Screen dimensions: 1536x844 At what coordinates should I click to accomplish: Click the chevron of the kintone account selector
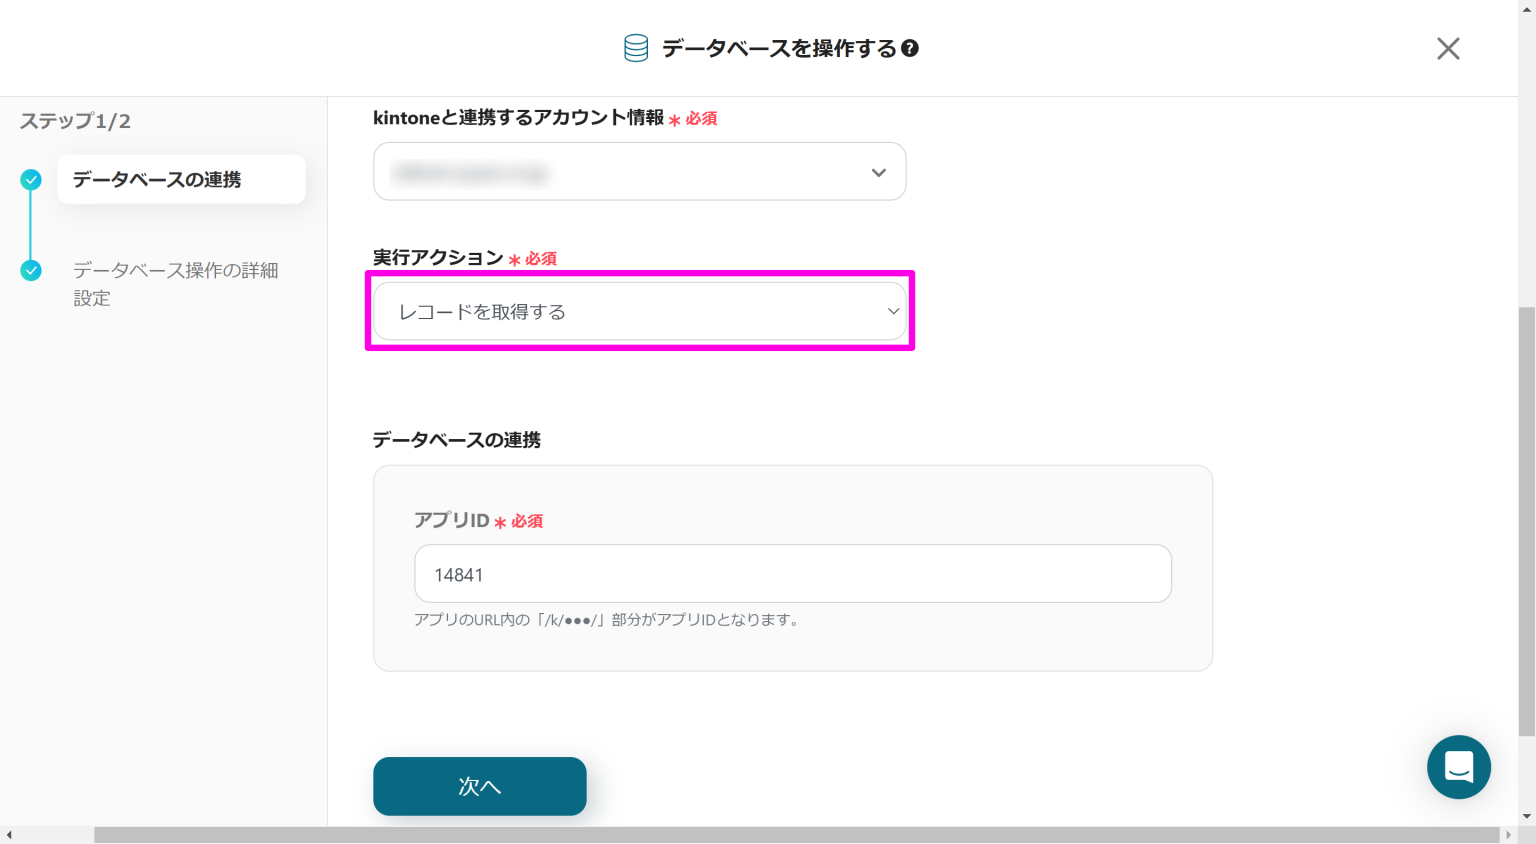(x=878, y=172)
